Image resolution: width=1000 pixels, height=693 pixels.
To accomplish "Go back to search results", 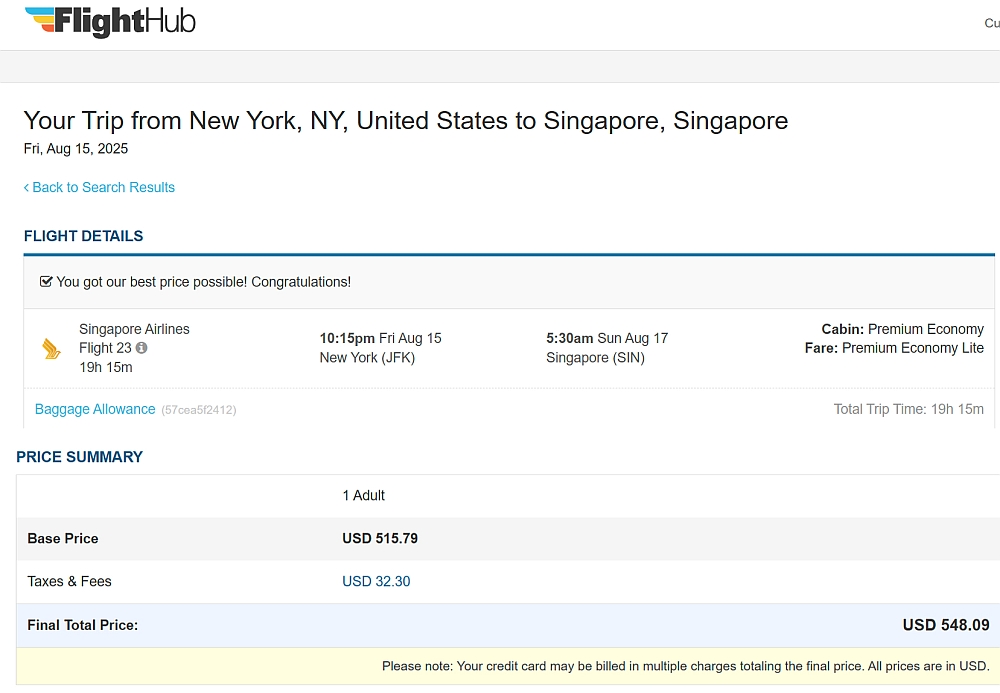I will tap(99, 187).
